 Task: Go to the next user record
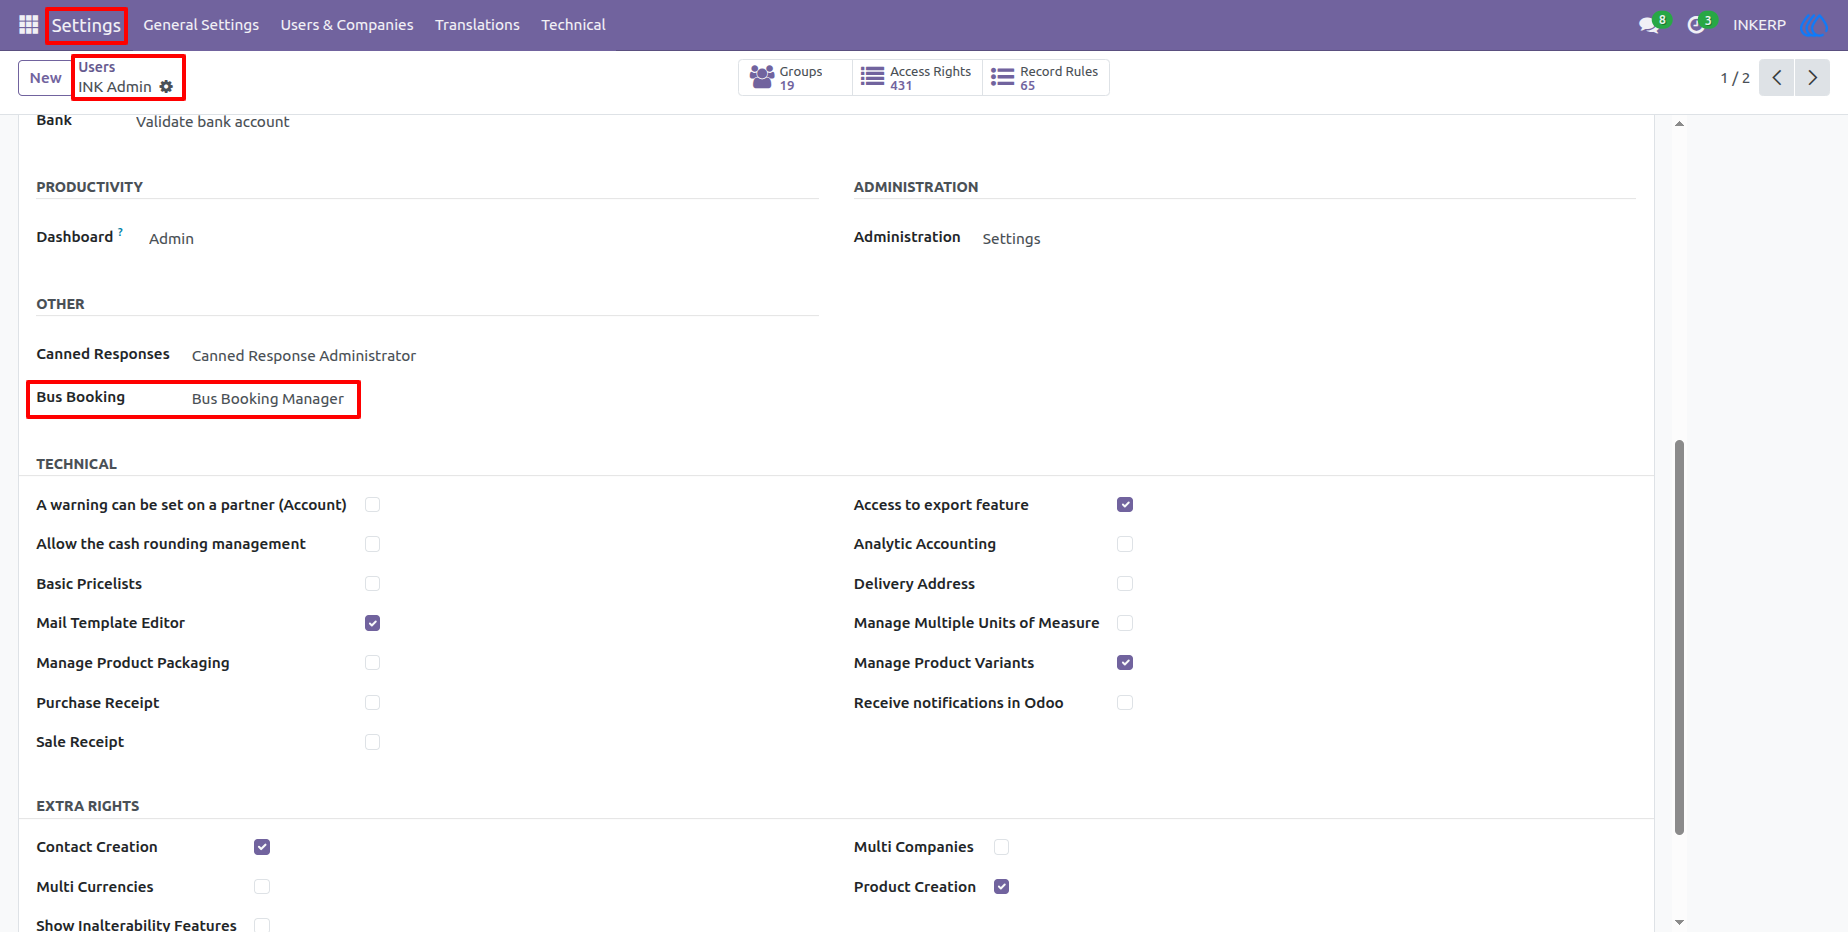tap(1812, 78)
